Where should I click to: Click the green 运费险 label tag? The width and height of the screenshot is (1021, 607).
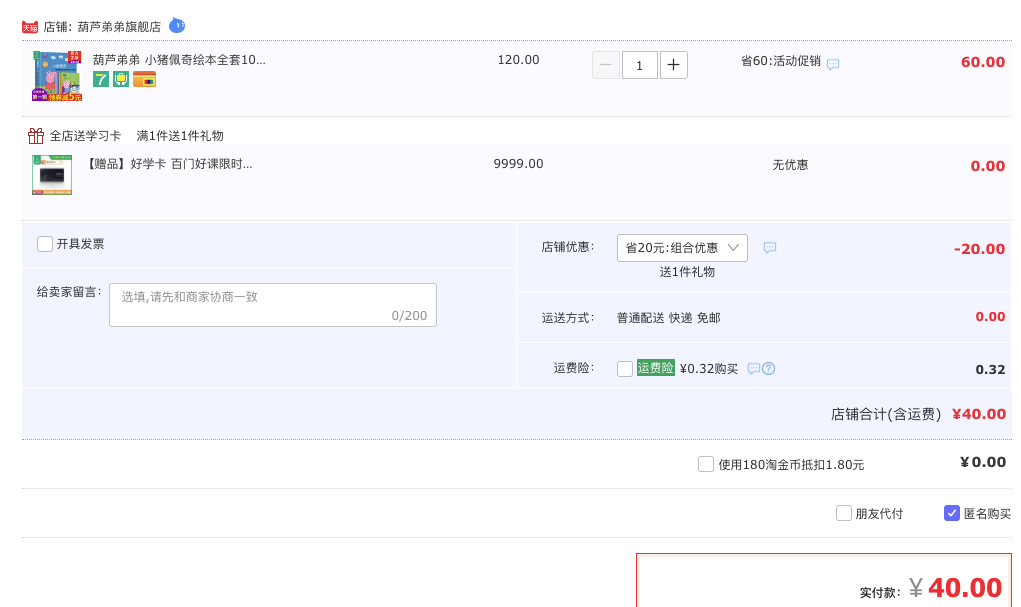[656, 368]
